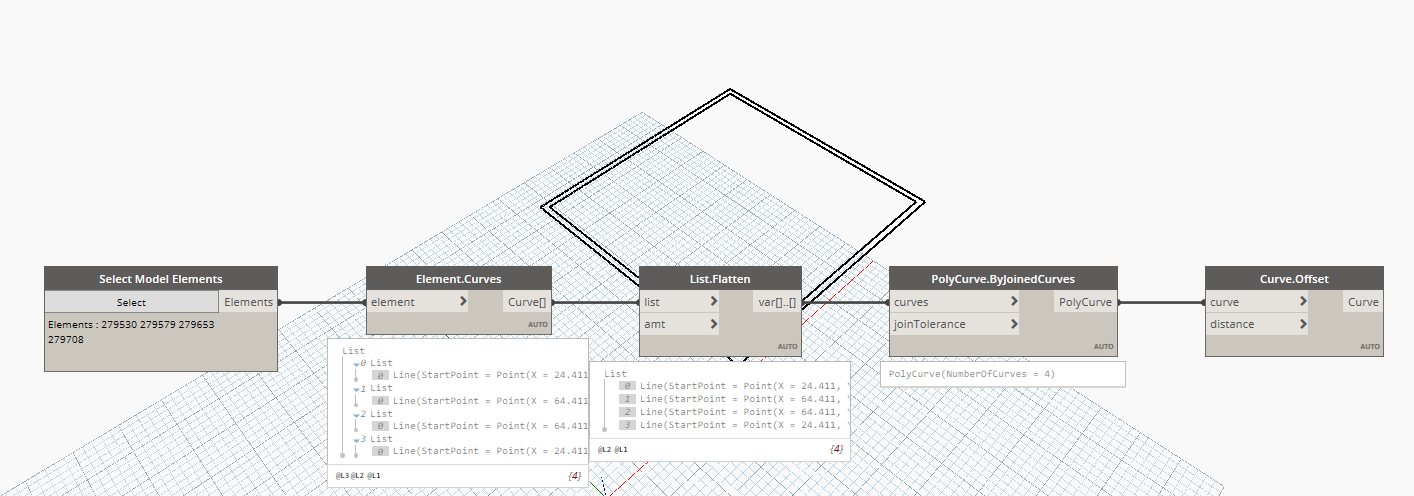This screenshot has height=496, width=1414.
Task: Collapse the 2 List sublist in preview
Action: point(356,414)
